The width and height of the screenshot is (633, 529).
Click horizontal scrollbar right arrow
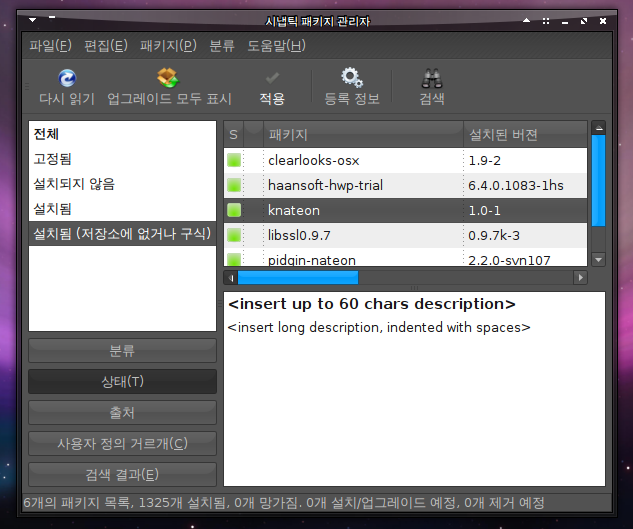pyautogui.click(x=581, y=278)
